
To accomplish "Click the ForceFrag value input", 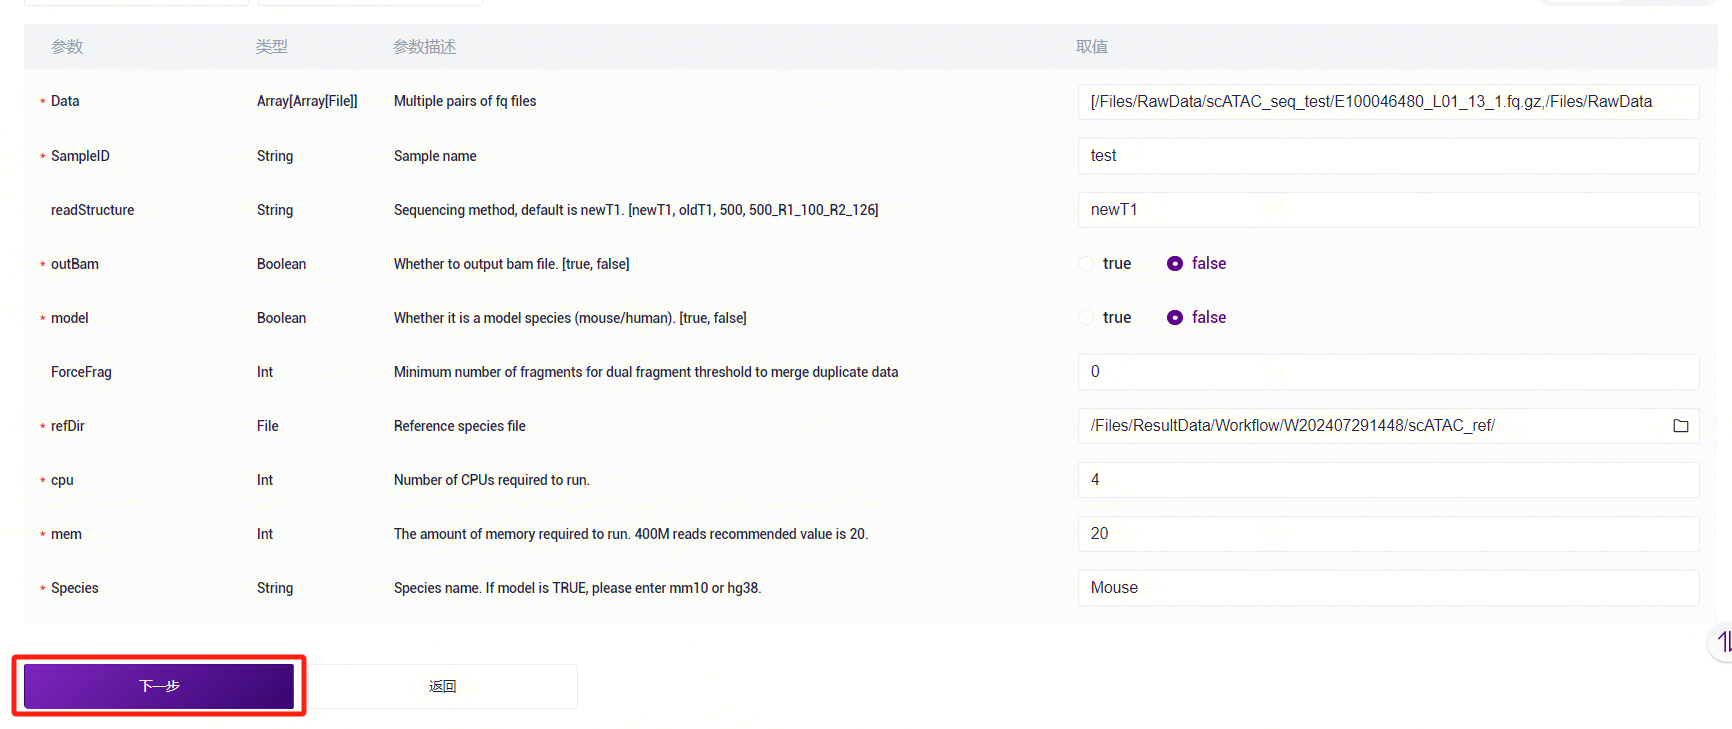I will point(1388,372).
